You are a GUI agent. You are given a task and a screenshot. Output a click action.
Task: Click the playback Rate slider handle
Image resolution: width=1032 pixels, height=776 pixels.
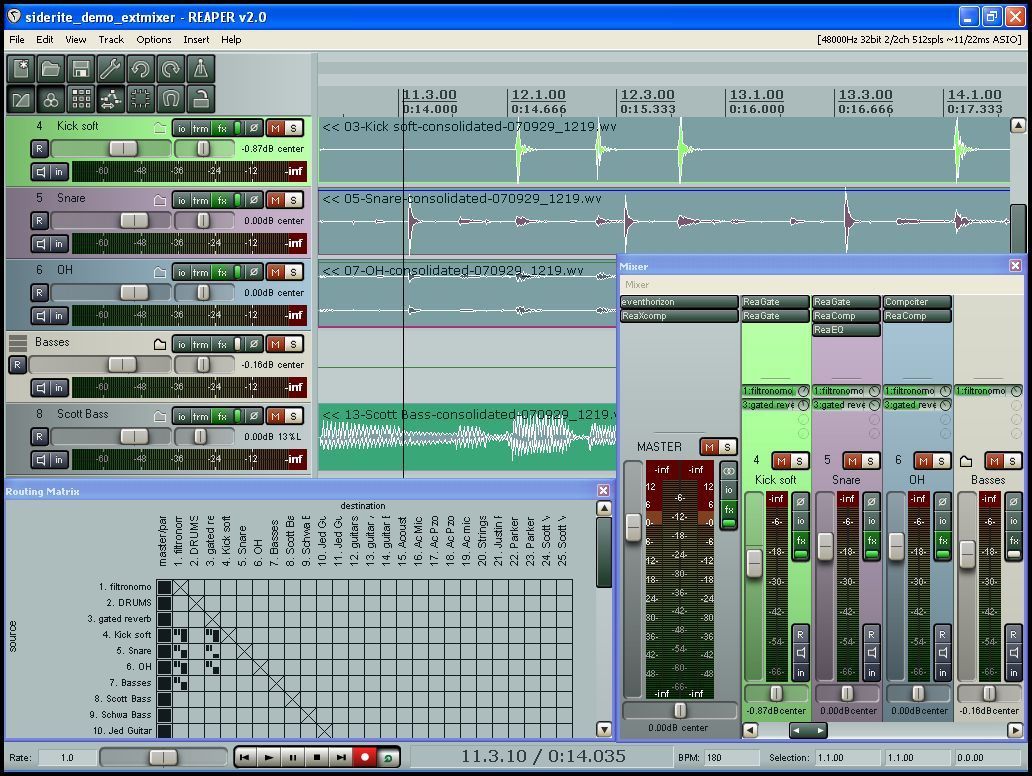[162, 758]
